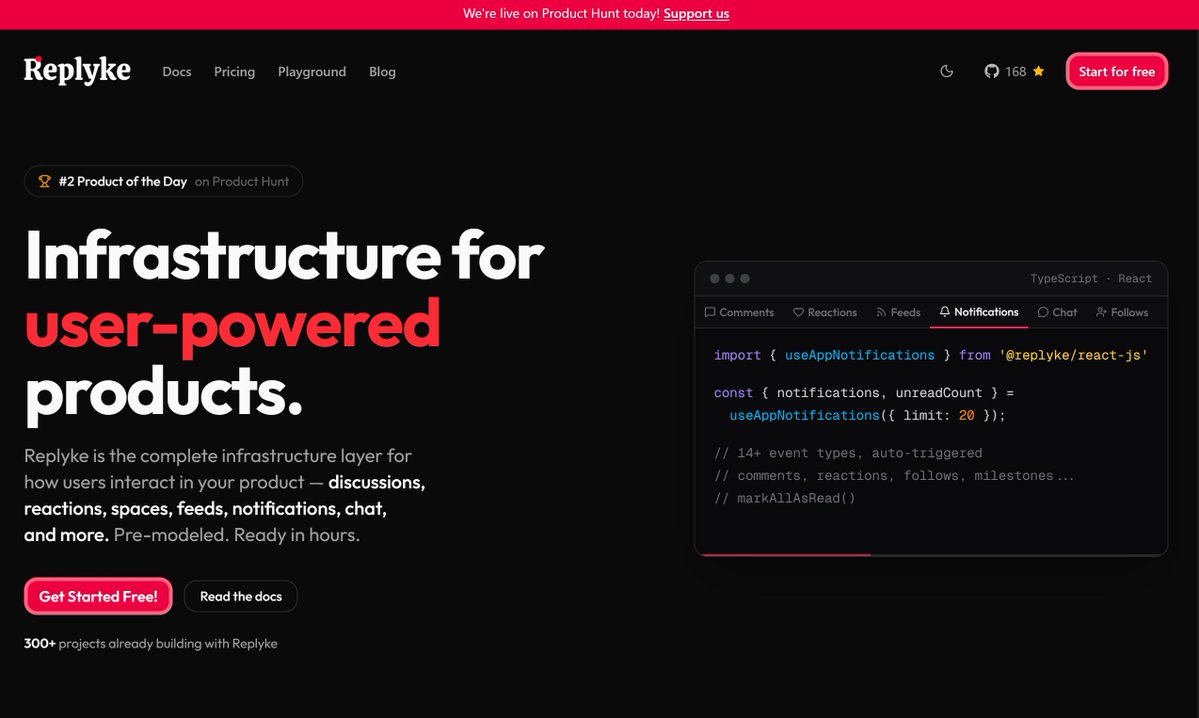Click the 'limit: 20' code value
Screen dimensions: 1199x718
click(939, 415)
